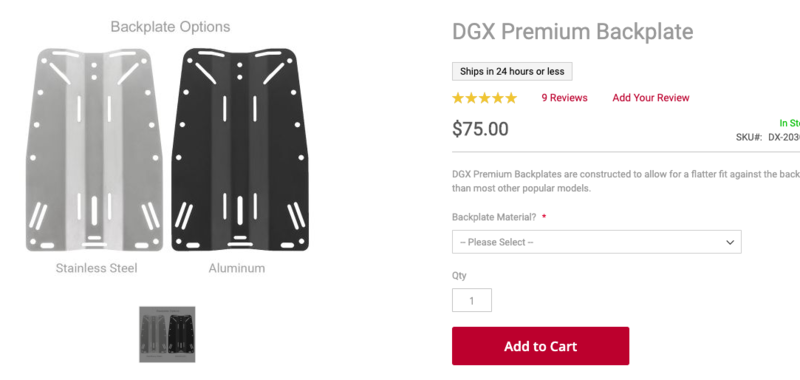800x380 pixels.
Task: Open the 9 Reviews link
Action: [x=564, y=98]
